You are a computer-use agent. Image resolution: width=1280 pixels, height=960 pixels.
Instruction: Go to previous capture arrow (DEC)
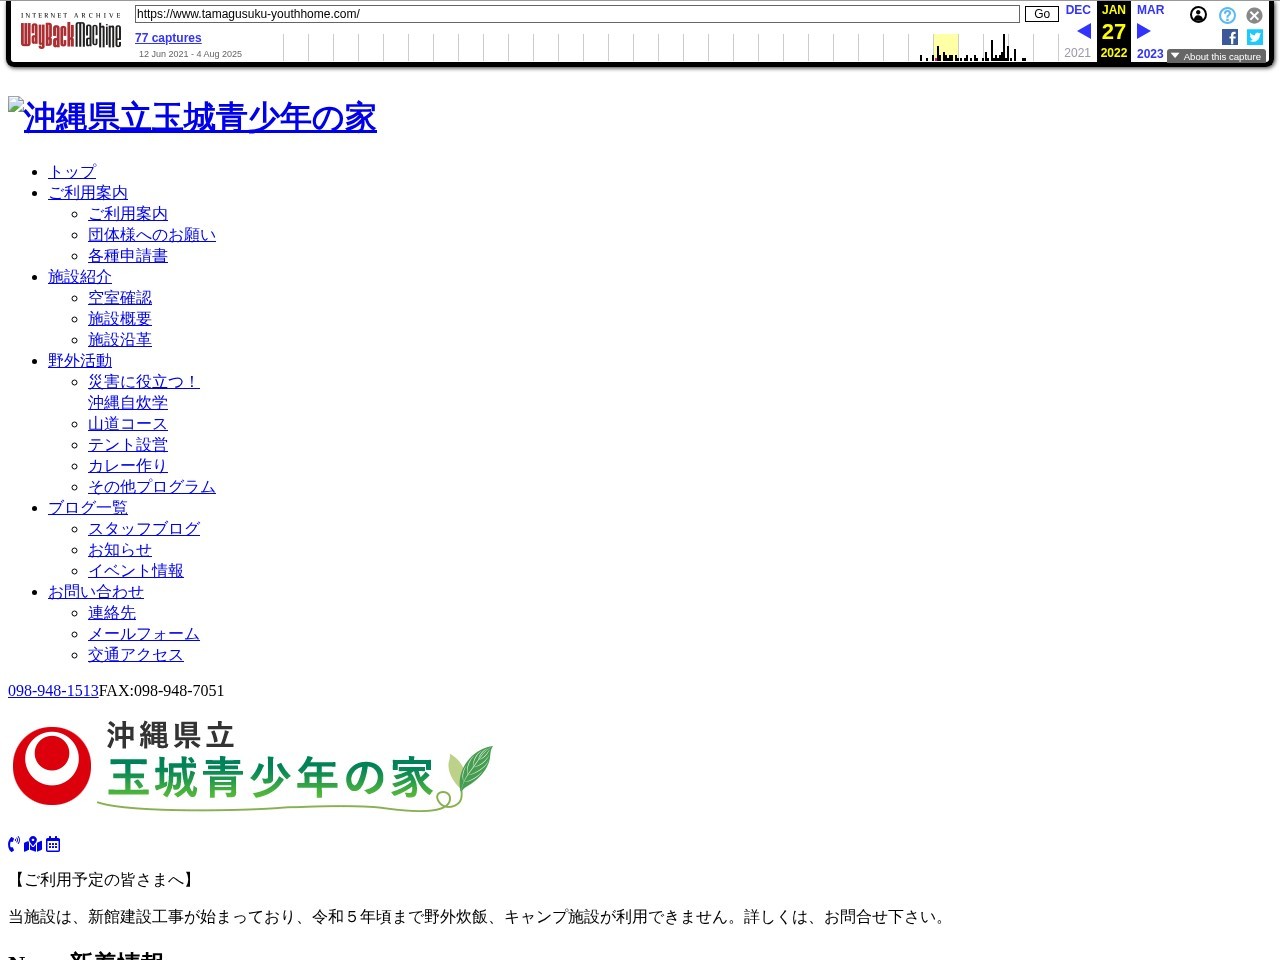[x=1083, y=31]
